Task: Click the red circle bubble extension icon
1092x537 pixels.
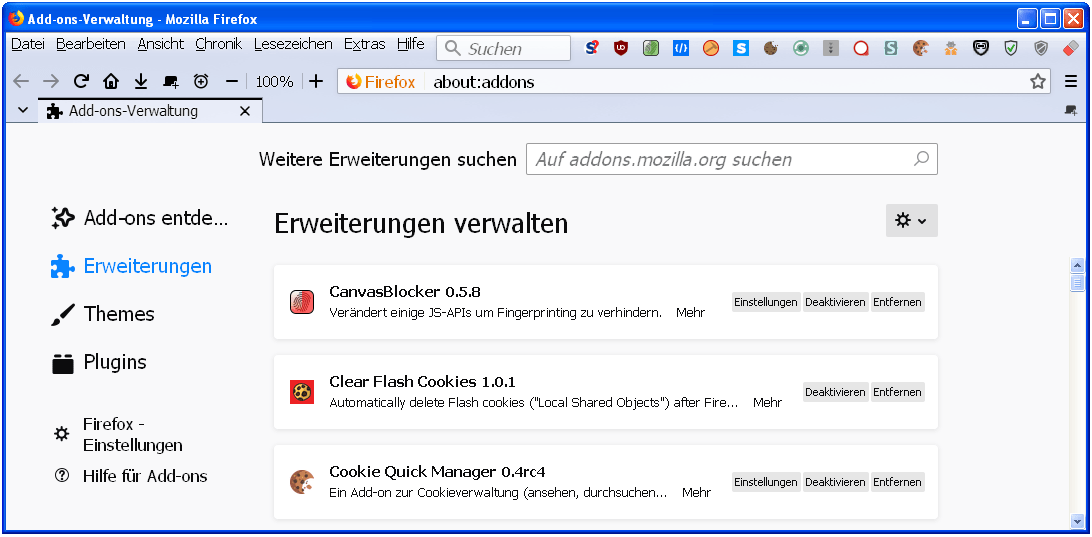Action: pos(861,48)
